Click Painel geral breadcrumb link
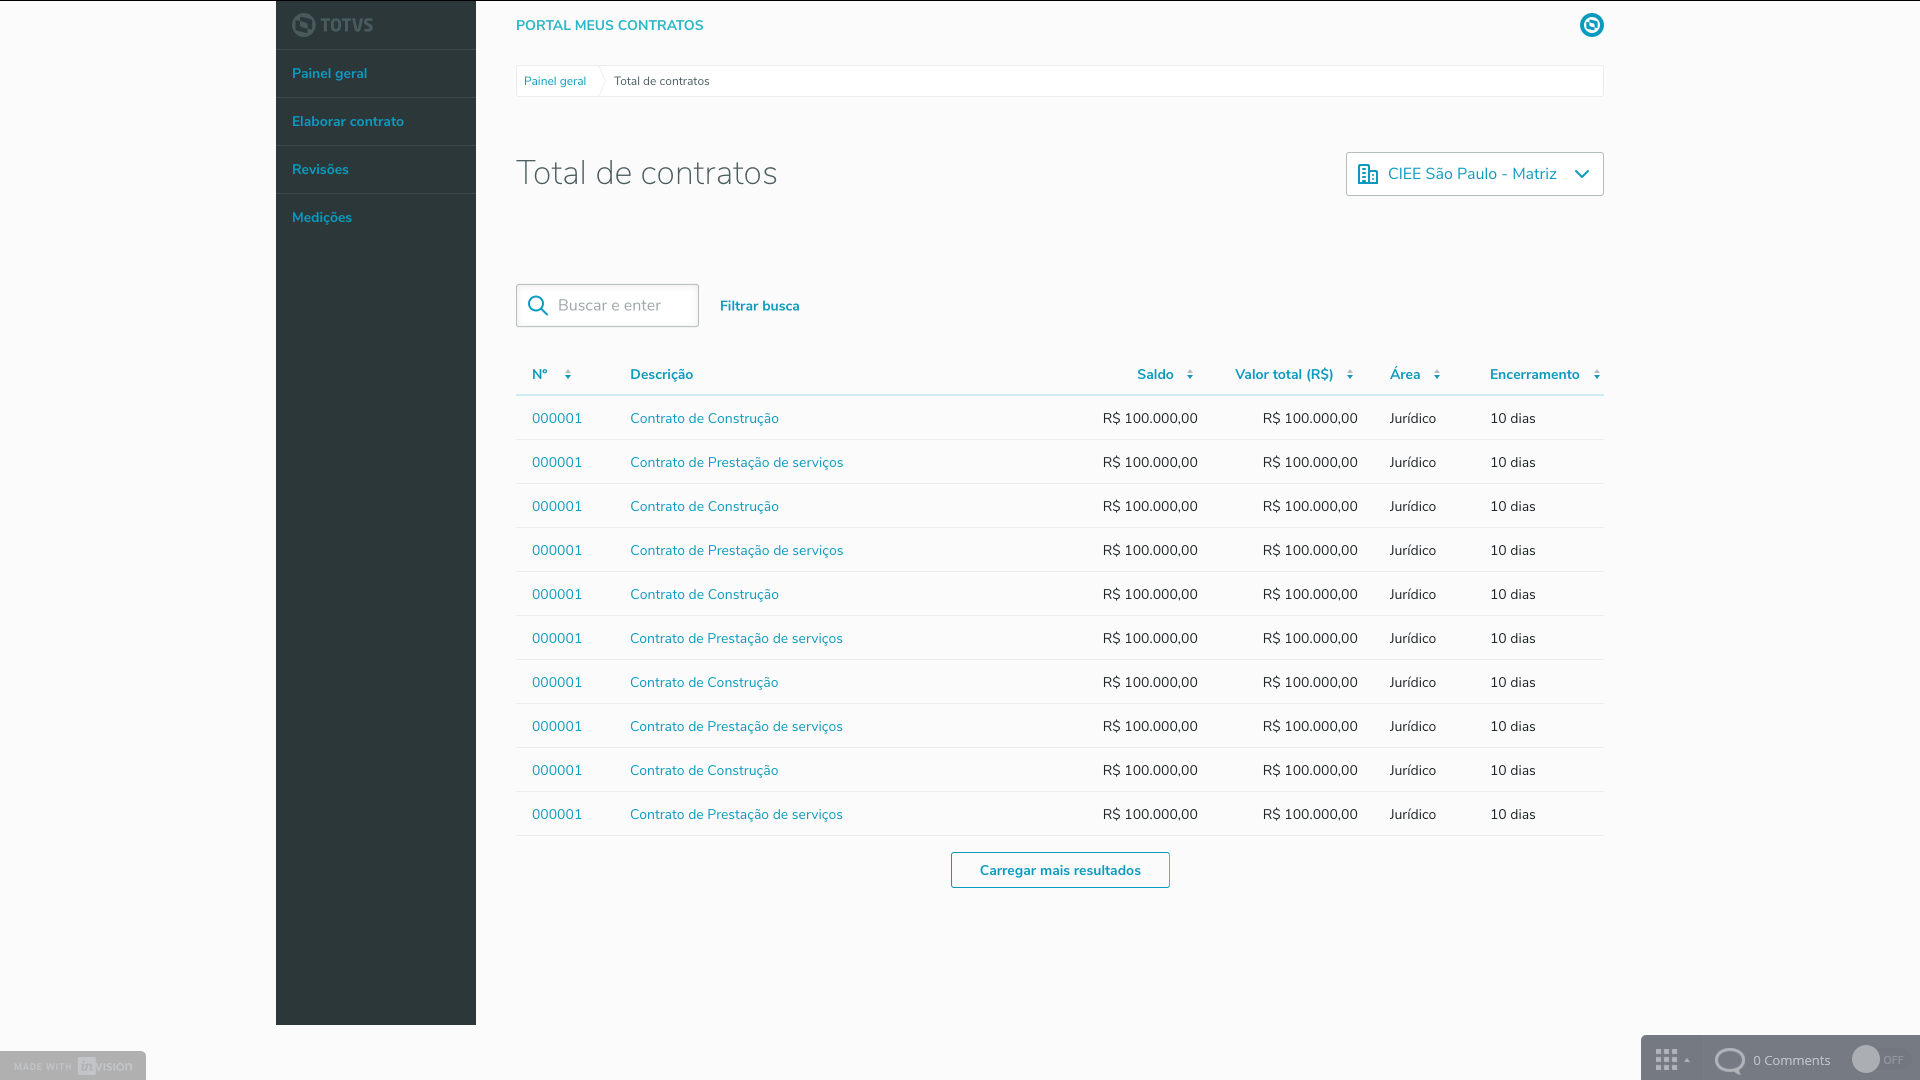This screenshot has width=1920, height=1080. coord(555,81)
